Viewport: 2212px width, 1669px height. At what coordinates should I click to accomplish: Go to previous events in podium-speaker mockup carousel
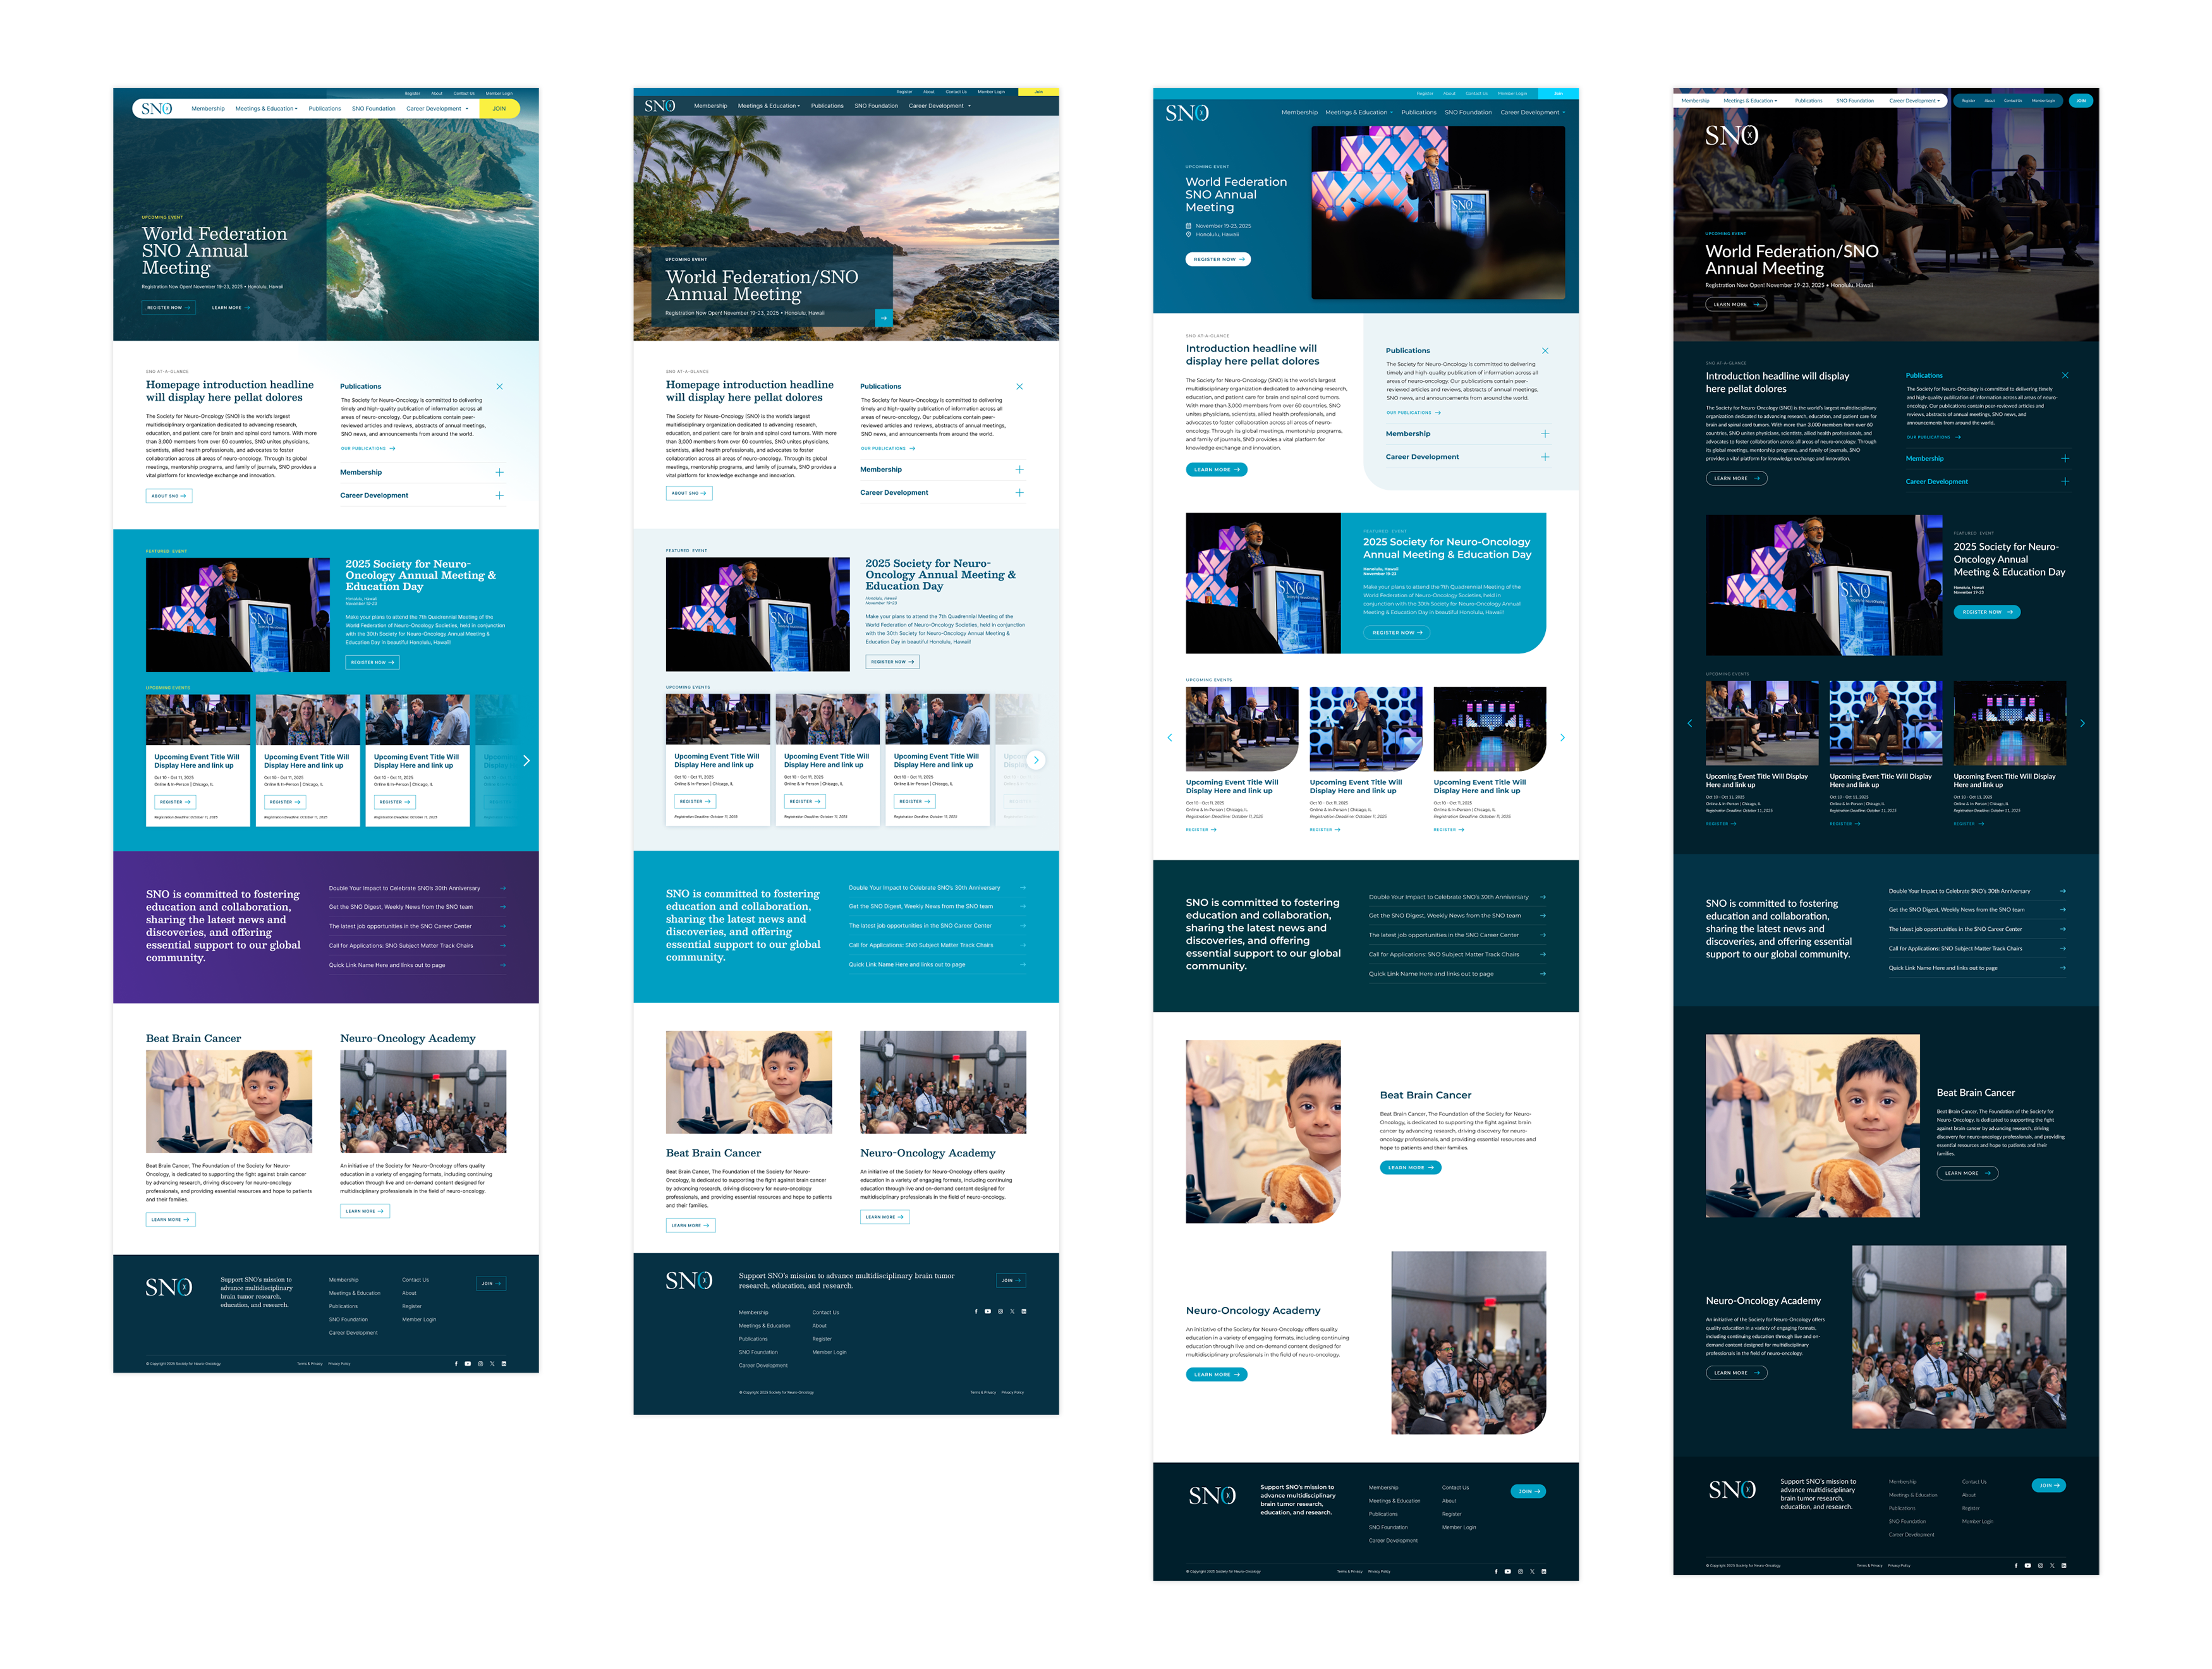coord(1170,737)
